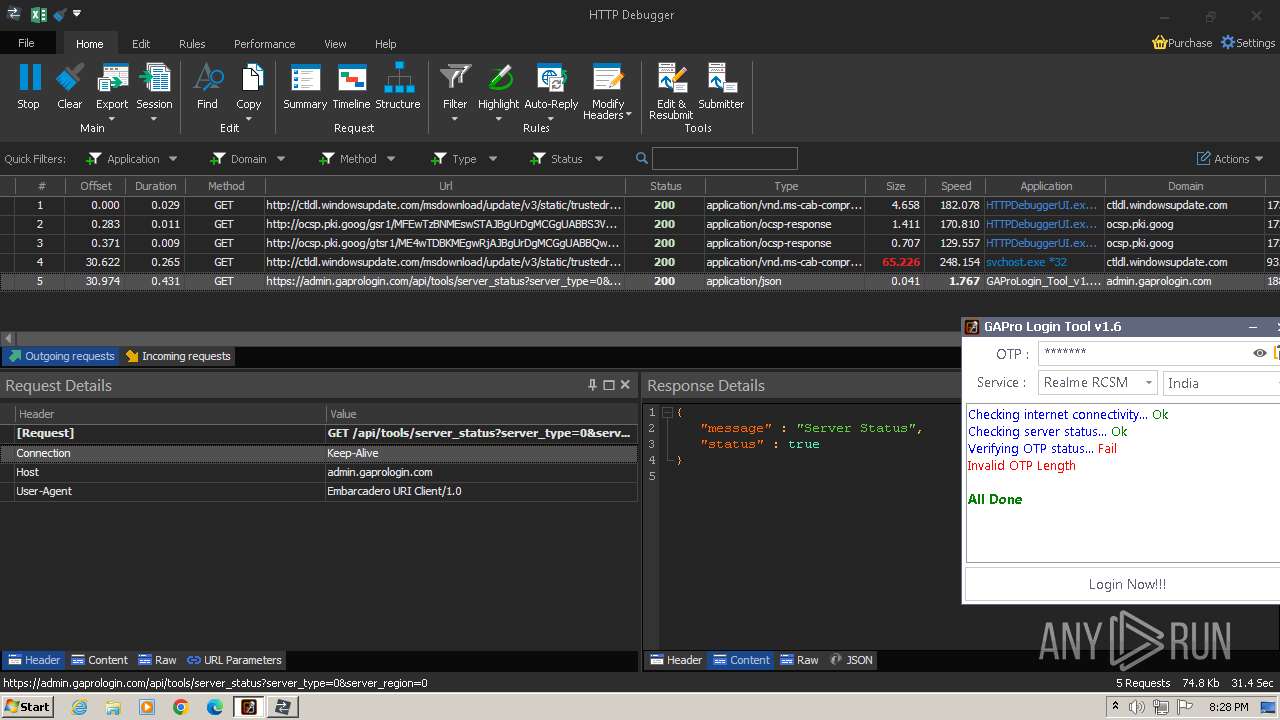Show Incoming requests tab
Screen dimensions: 1280x720
(x=178, y=356)
